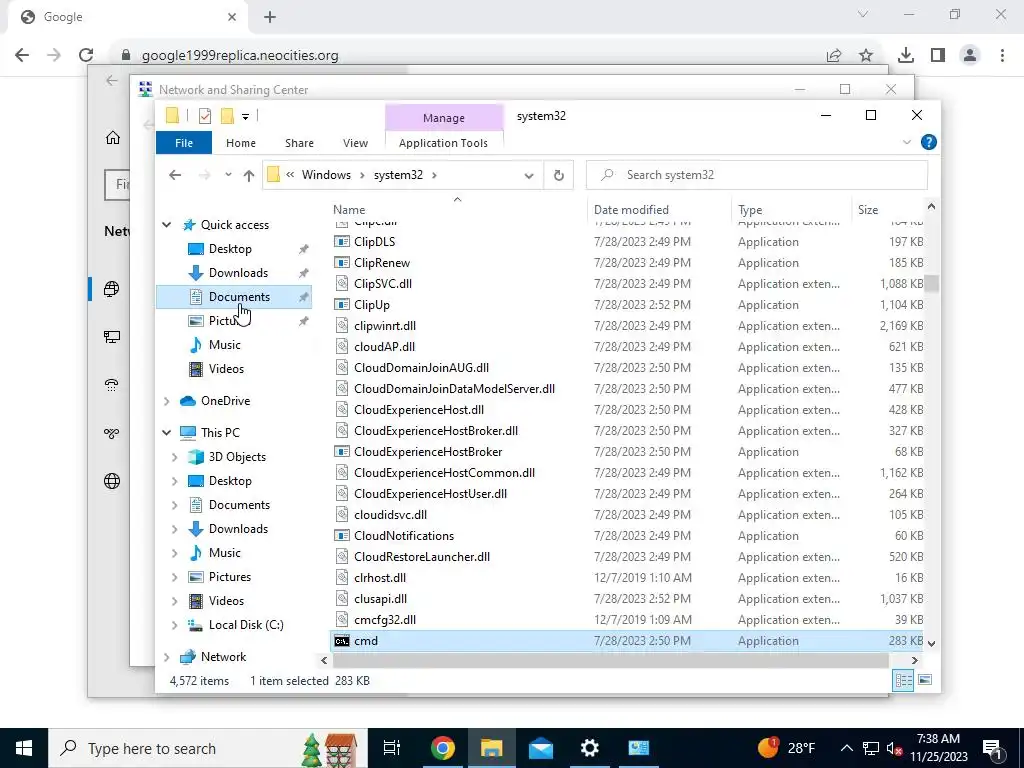Expand the Local Disk (C:) node

click(x=174, y=625)
